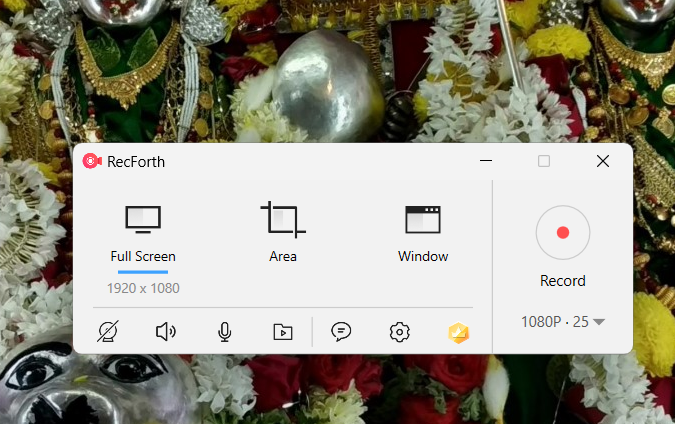Open the feedback chat bubble icon
This screenshot has width=675, height=424.
click(341, 332)
